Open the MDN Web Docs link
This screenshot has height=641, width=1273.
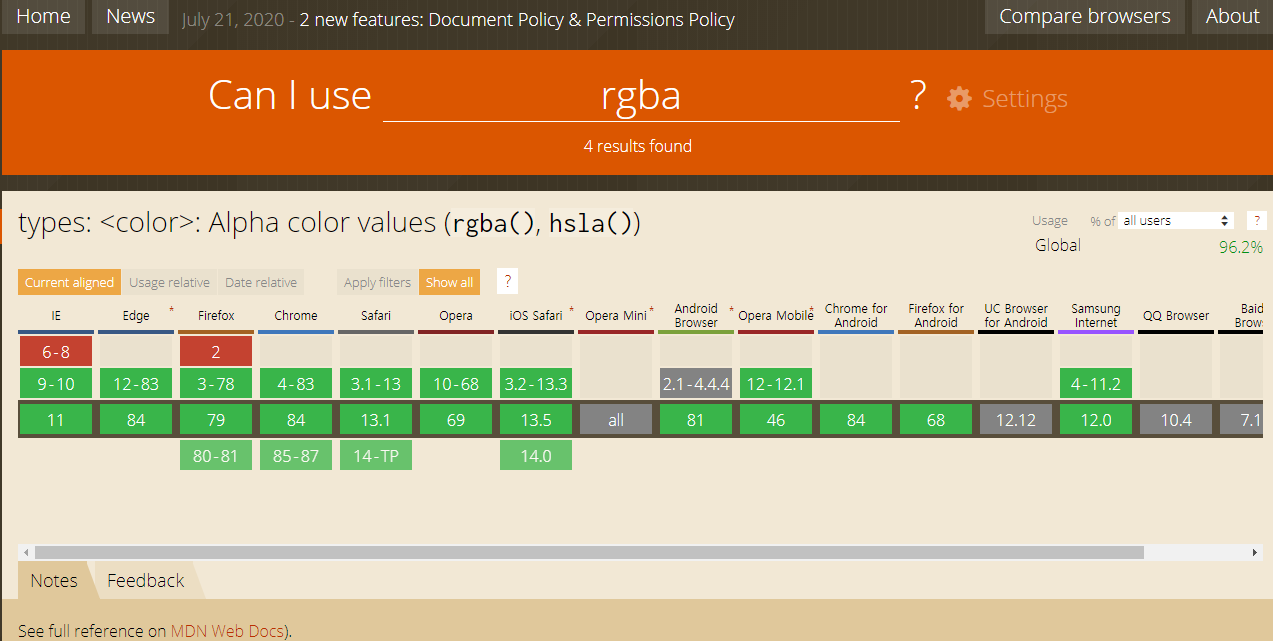coord(227,631)
